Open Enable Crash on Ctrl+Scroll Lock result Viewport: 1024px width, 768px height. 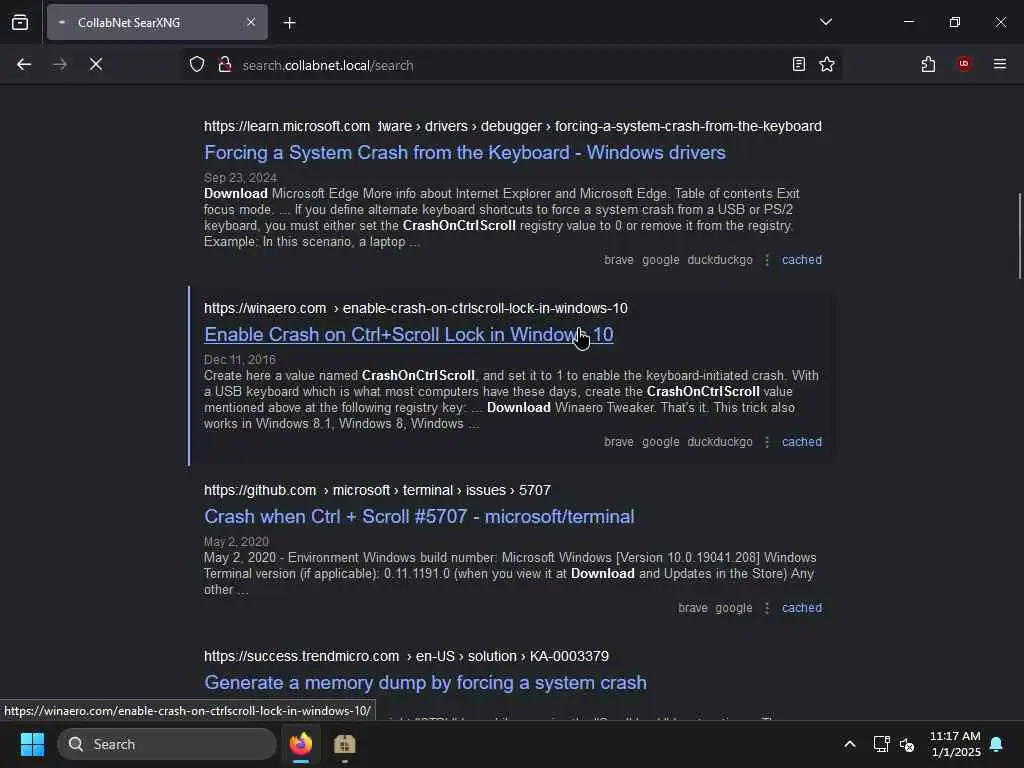click(409, 334)
